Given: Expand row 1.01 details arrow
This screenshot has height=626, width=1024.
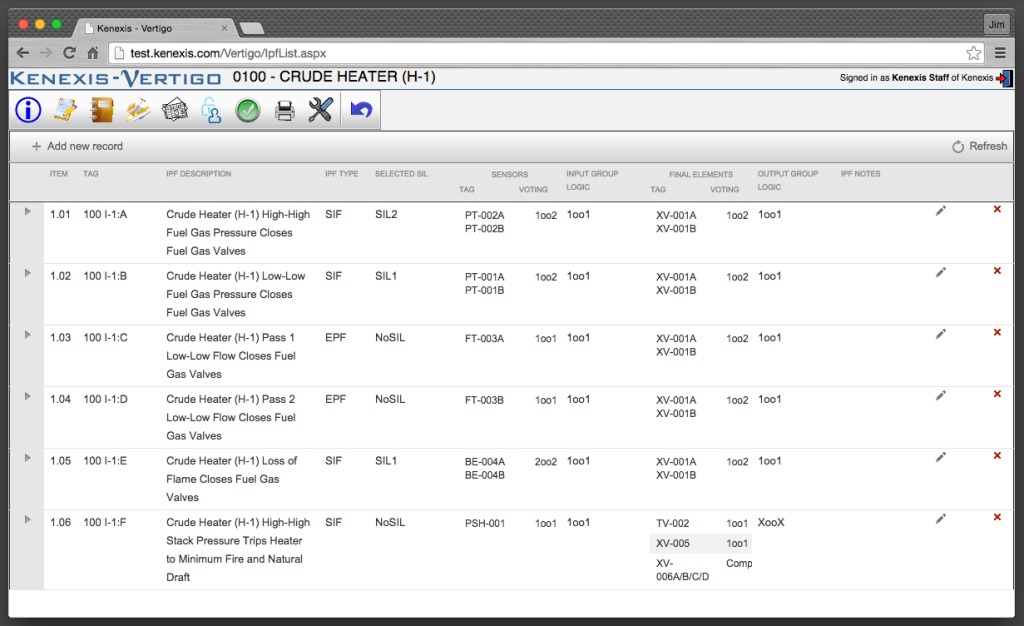Looking at the screenshot, I should tap(27, 211).
